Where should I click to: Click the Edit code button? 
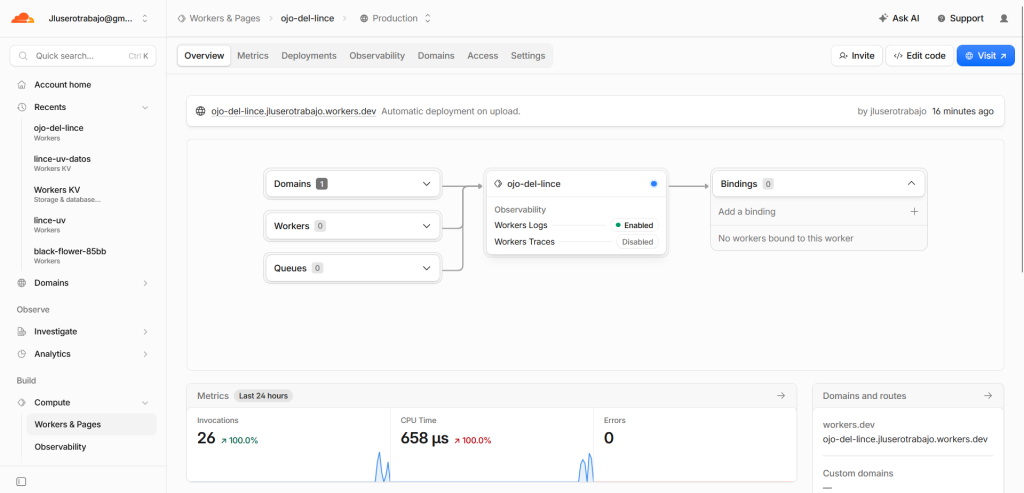920,56
